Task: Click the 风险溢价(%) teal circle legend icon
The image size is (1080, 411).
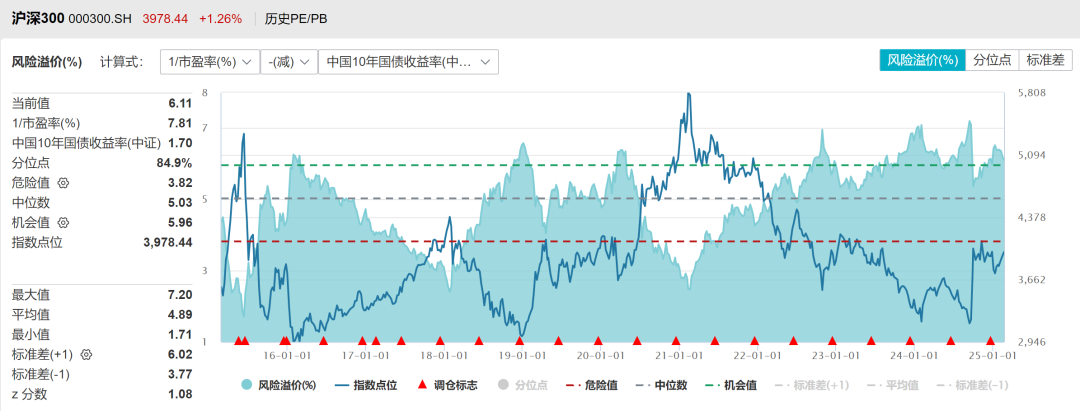Action: pyautogui.click(x=246, y=385)
